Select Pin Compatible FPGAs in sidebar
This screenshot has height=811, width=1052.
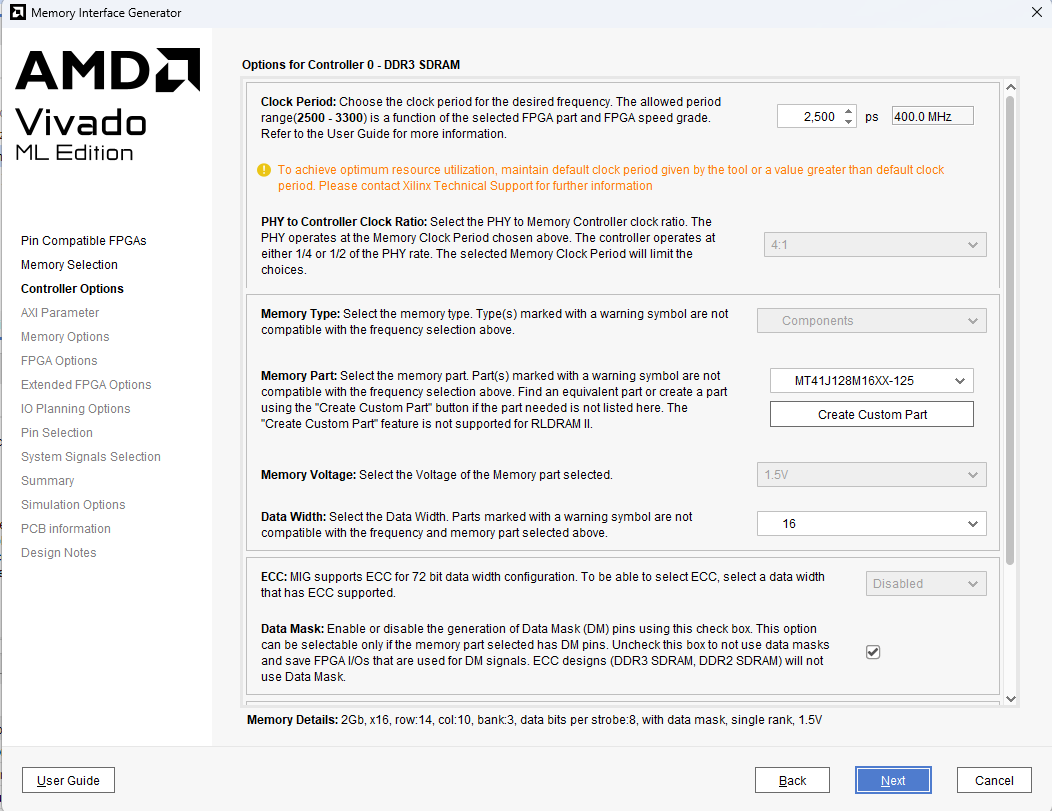84,241
